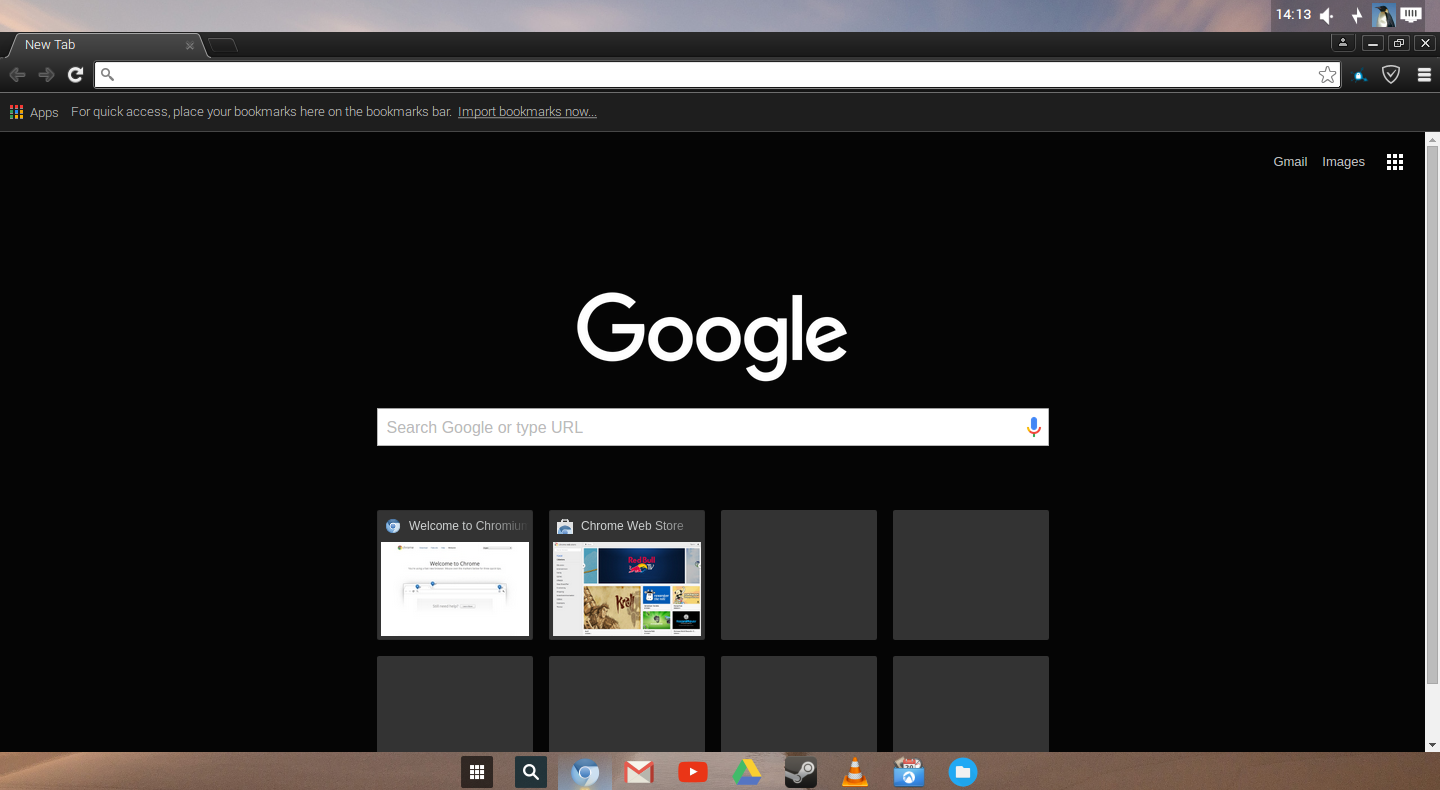Image resolution: width=1440 pixels, height=790 pixels.
Task: Focus the Search Google or type URL box
Action: click(x=712, y=427)
